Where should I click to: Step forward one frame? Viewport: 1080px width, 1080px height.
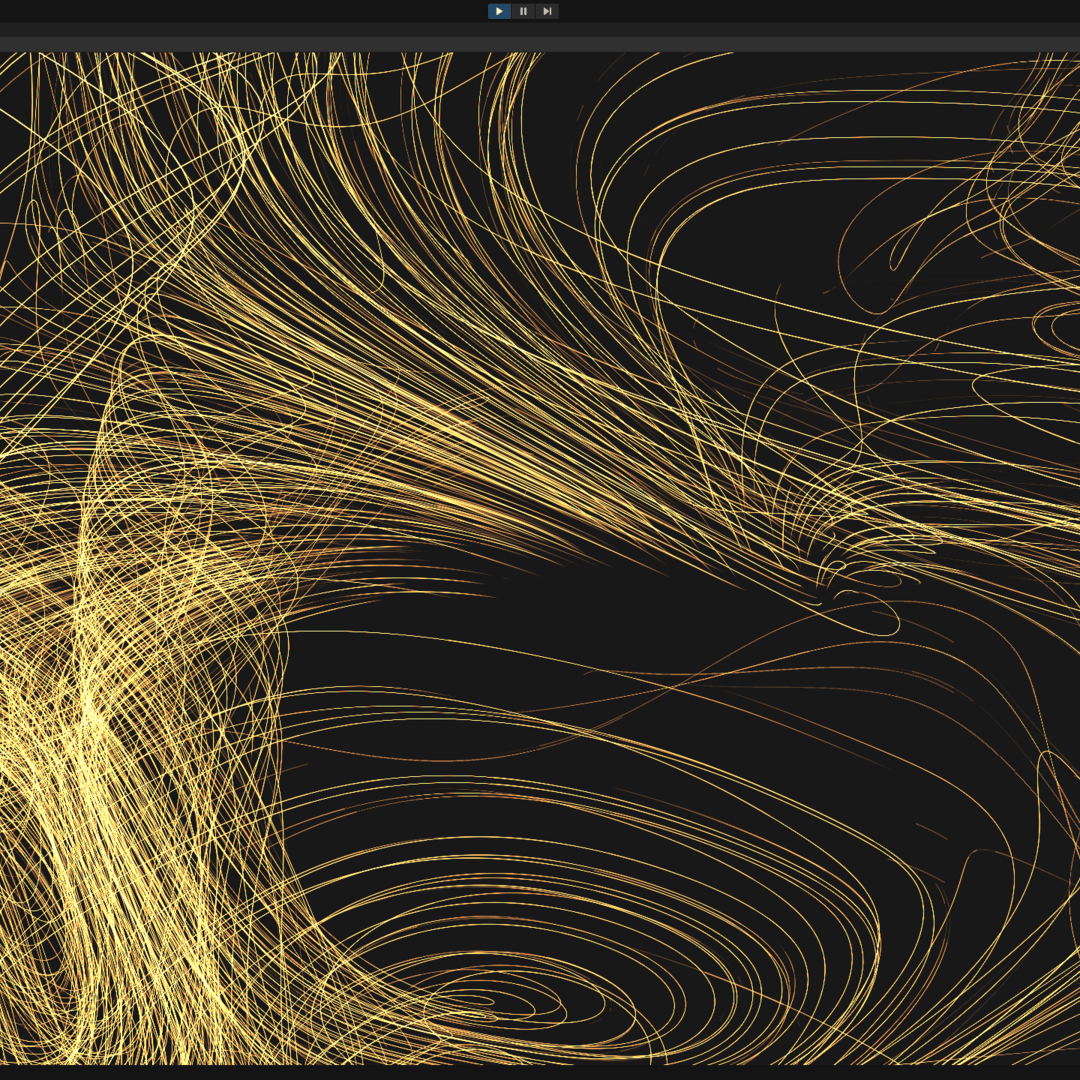pyautogui.click(x=547, y=11)
